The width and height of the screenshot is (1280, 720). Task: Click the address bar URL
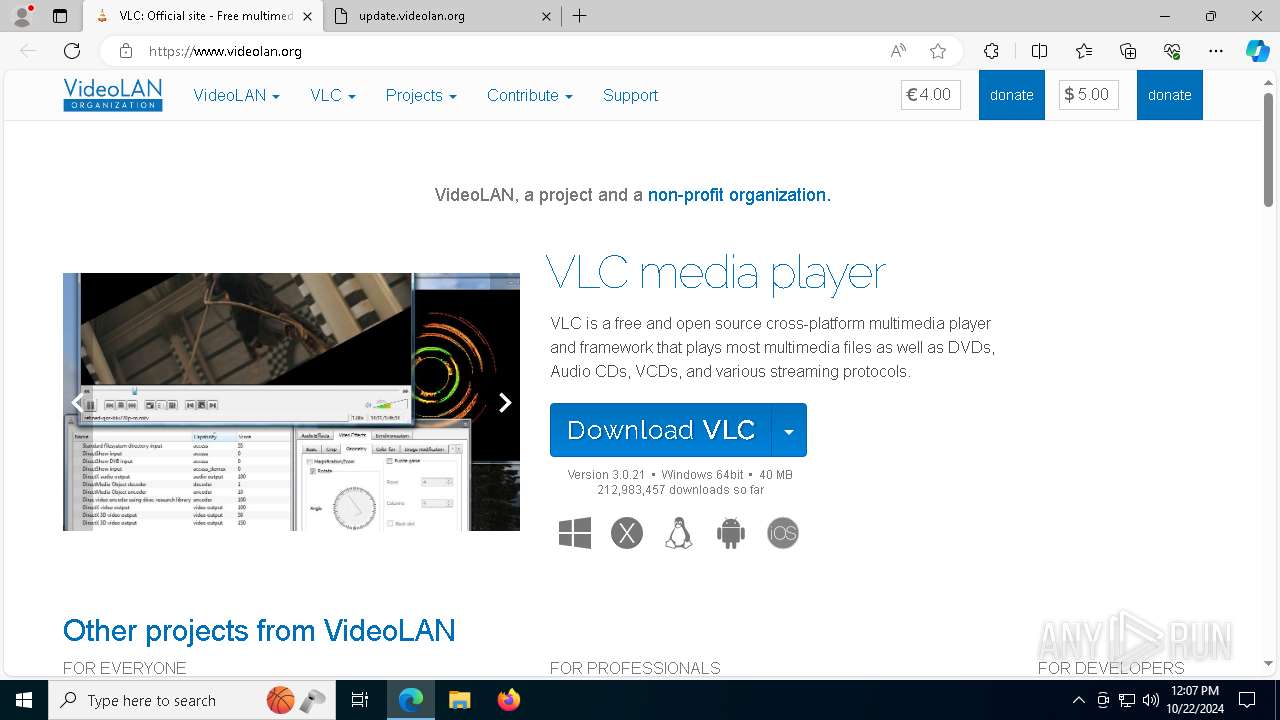[x=226, y=51]
